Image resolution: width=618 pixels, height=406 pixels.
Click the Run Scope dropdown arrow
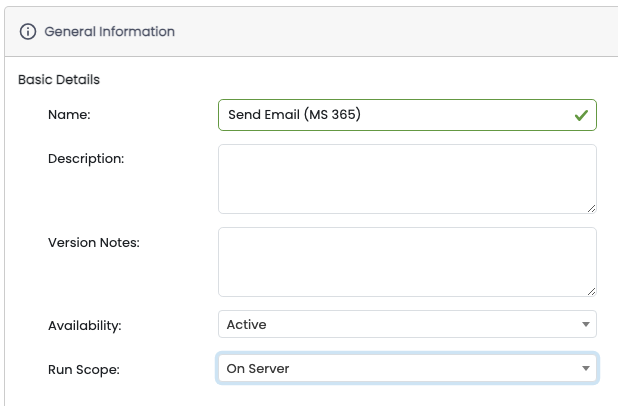(x=585, y=369)
